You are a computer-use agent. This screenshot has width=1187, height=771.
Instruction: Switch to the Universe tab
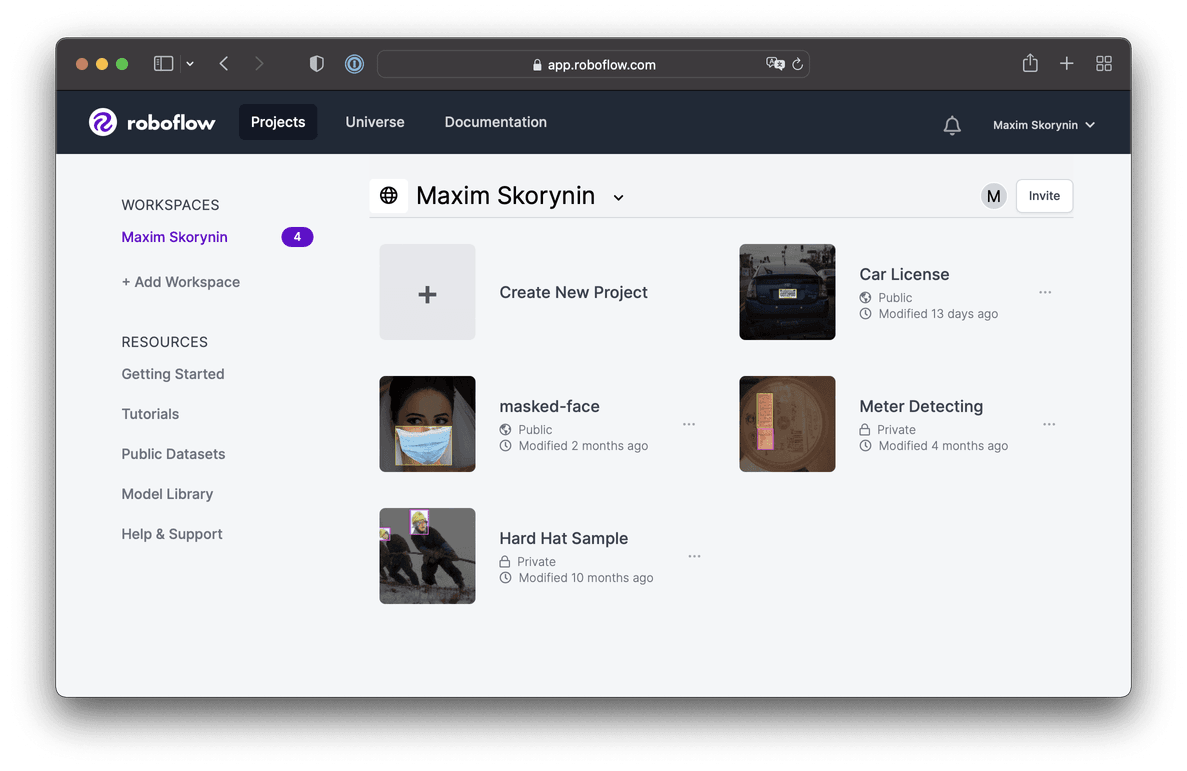point(374,121)
